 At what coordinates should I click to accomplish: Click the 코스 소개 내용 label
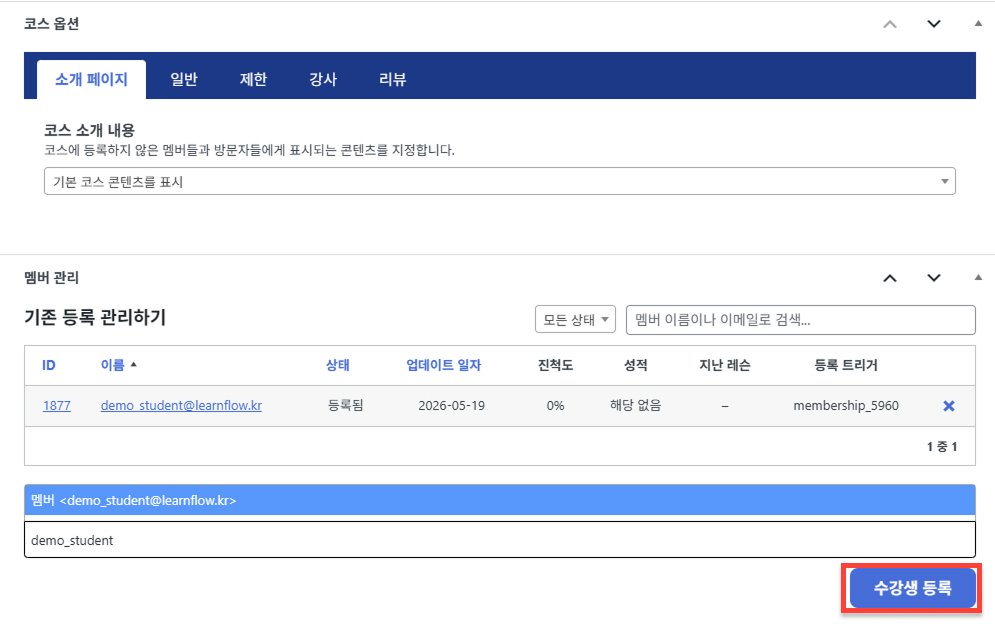click(89, 131)
